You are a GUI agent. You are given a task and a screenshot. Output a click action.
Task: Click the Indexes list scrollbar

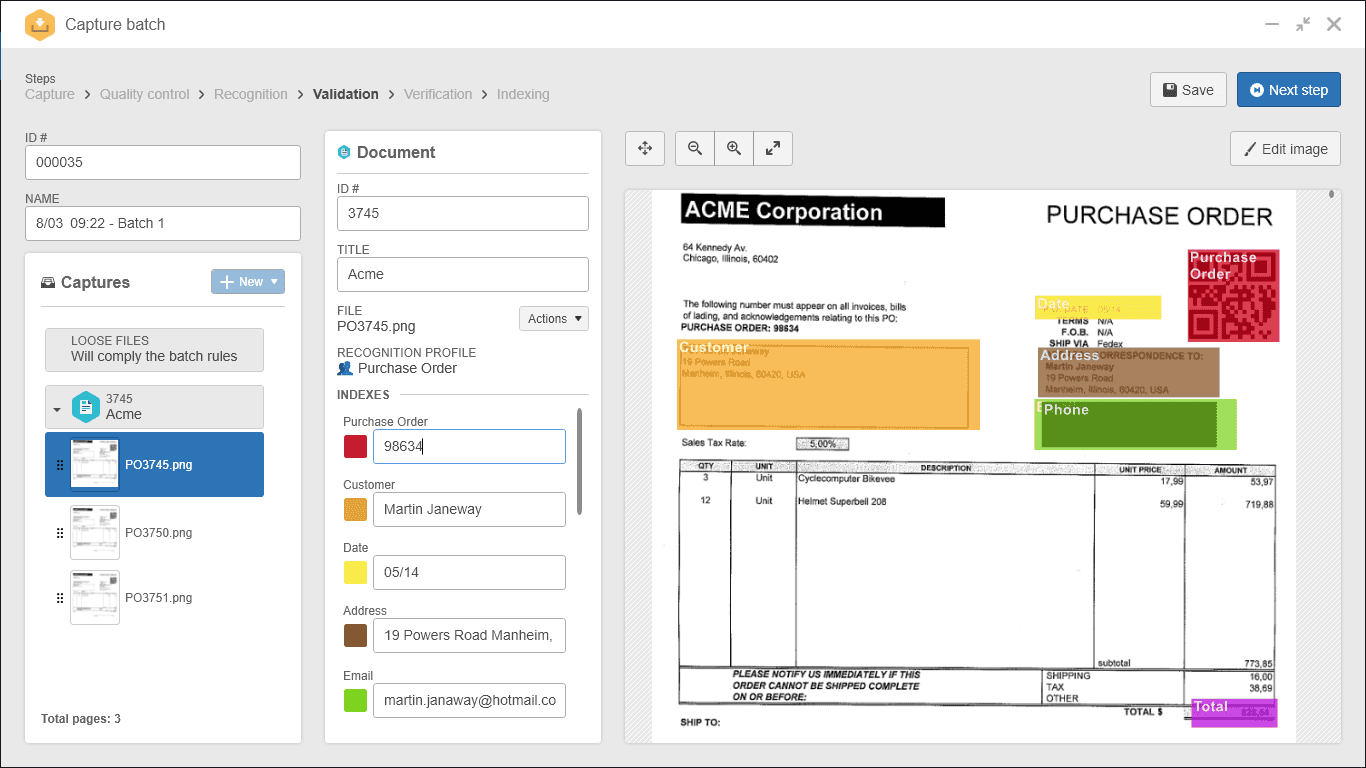point(579,461)
